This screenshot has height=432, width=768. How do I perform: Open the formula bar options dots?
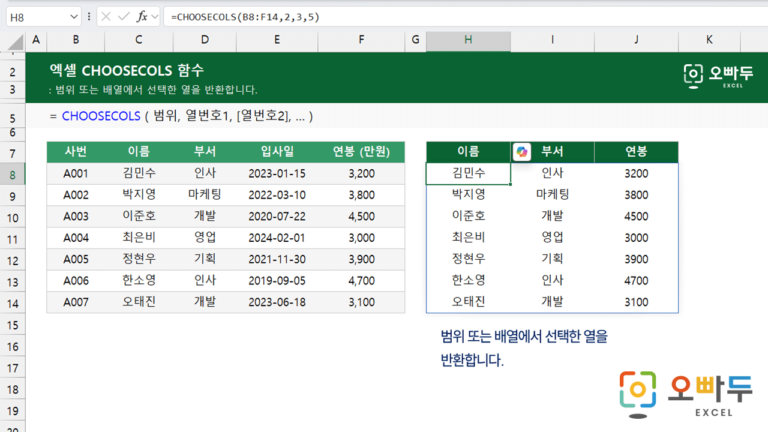[89, 17]
